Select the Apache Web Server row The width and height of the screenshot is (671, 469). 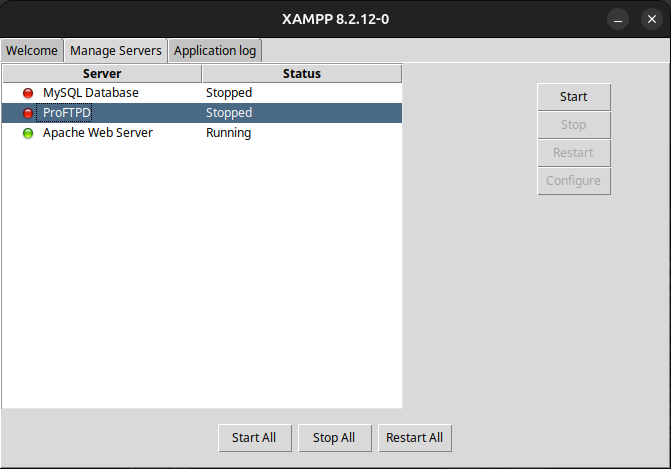97,133
